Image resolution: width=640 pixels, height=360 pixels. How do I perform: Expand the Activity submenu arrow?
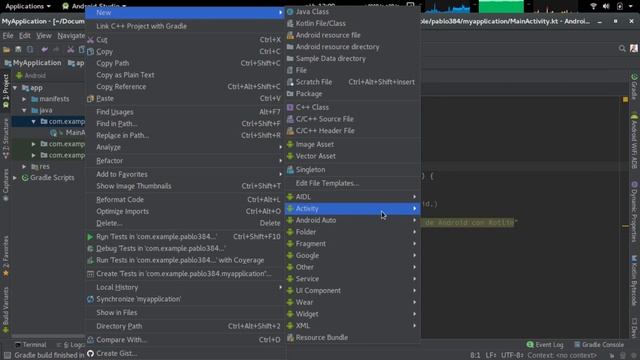414,209
